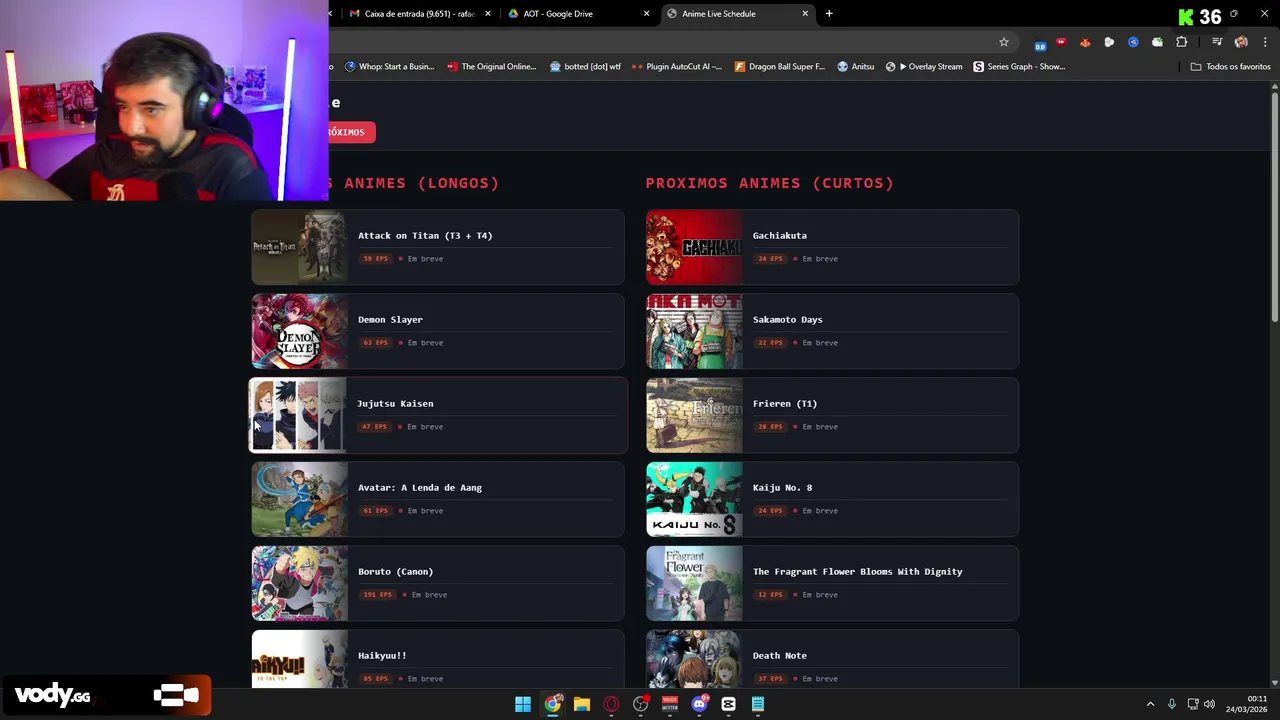Open the Series Graph - Show... bookmark
Viewport: 1280px width, 720px height.
click(x=1019, y=67)
